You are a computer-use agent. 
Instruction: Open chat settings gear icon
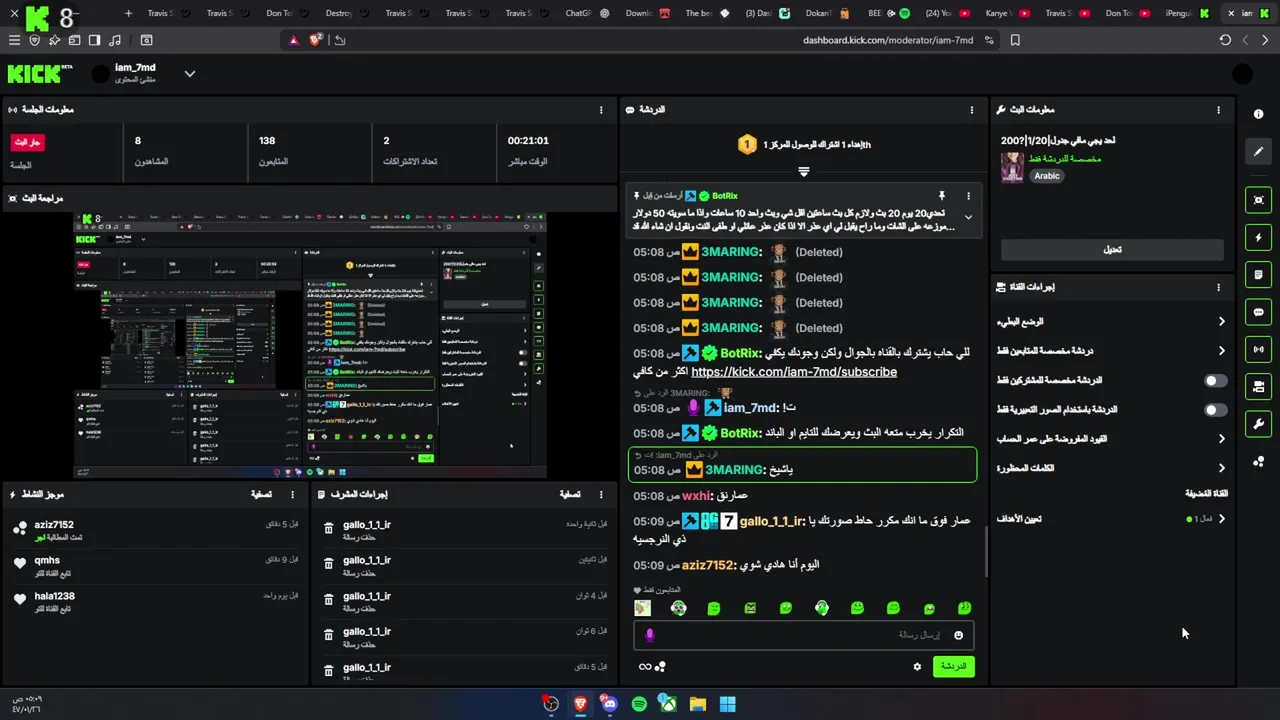917,667
